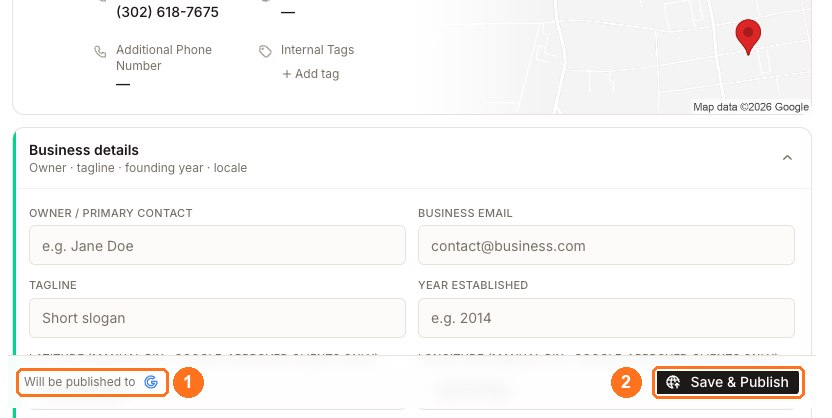Click the tag icon beside Internal Tags
This screenshot has width=832, height=418.
click(265, 51)
